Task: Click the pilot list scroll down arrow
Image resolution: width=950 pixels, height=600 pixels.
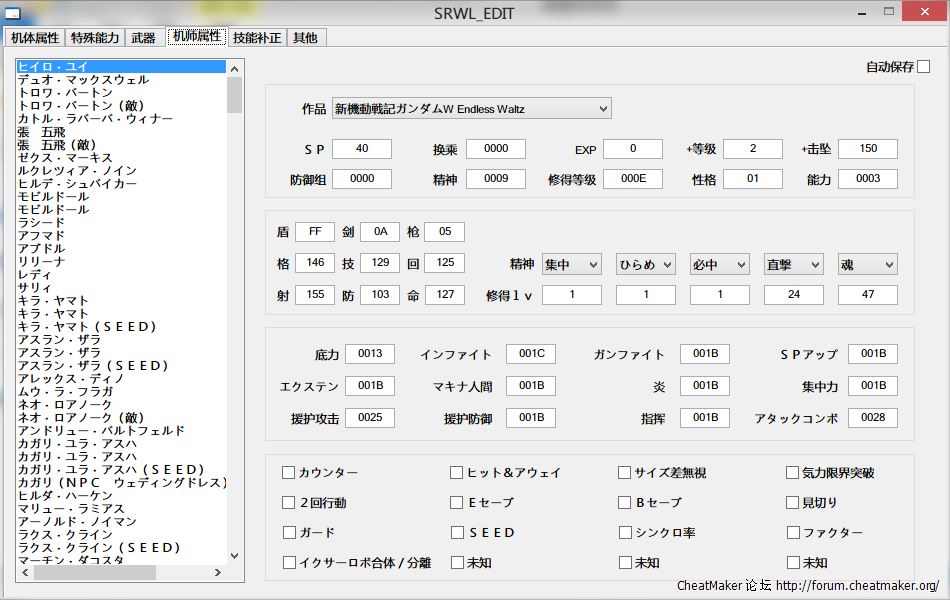Action: pyautogui.click(x=235, y=556)
